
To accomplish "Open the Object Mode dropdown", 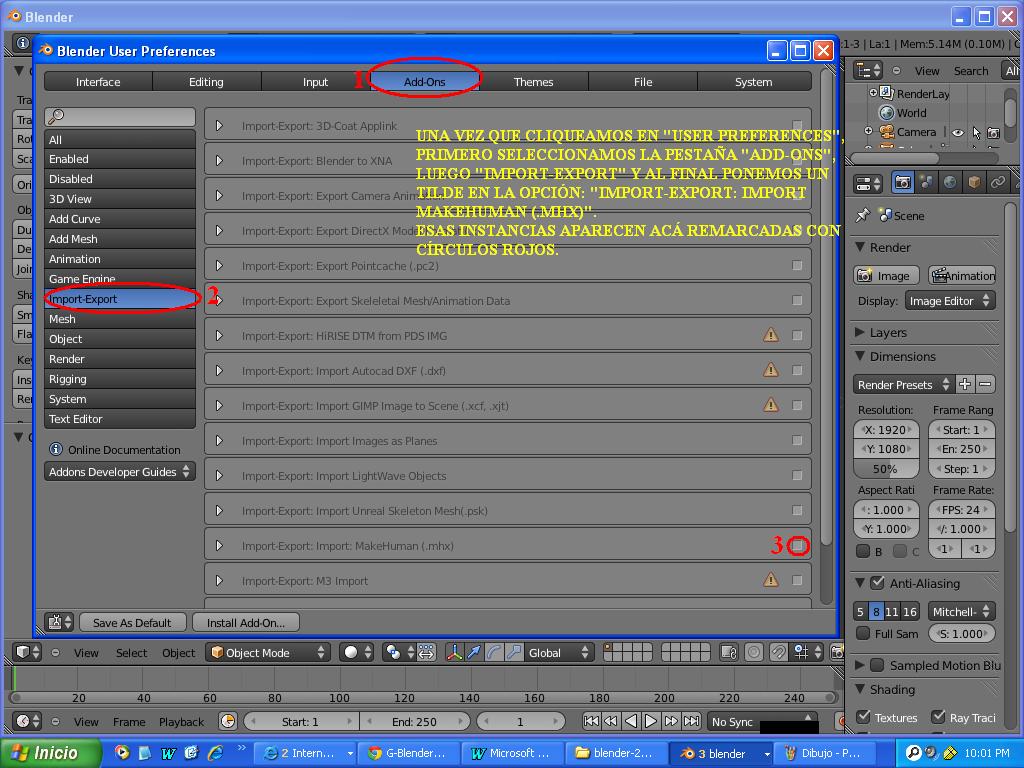I will click(266, 652).
